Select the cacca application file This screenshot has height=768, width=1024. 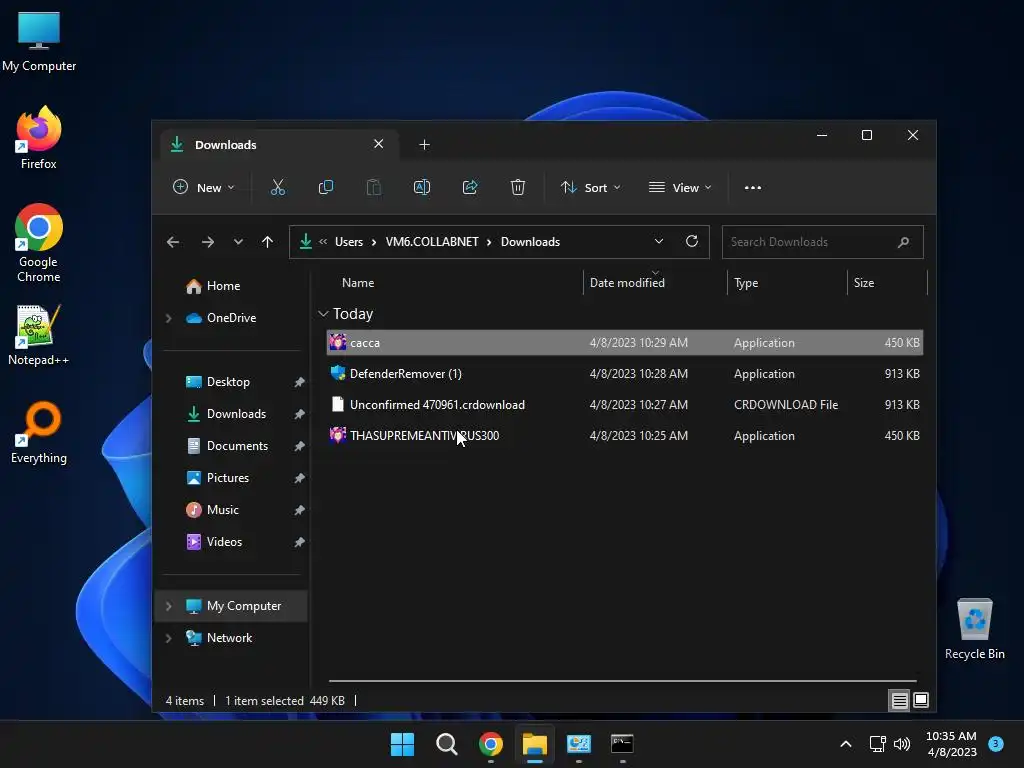pyautogui.click(x=624, y=343)
